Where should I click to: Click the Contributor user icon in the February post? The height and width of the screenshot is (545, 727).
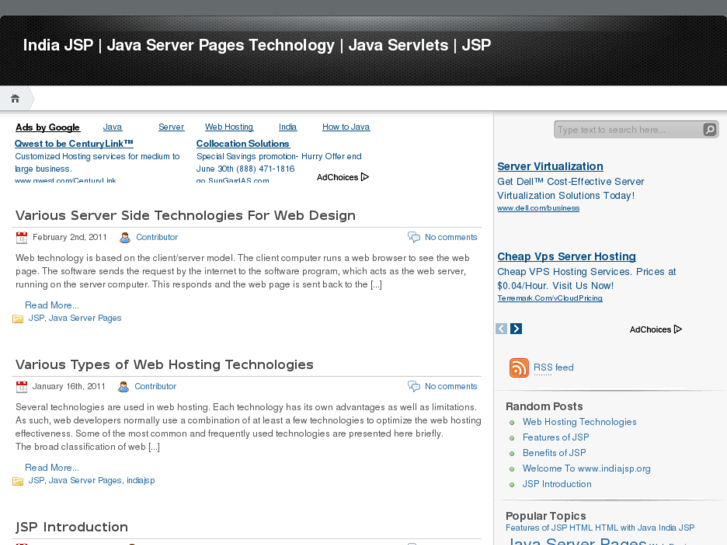125,237
